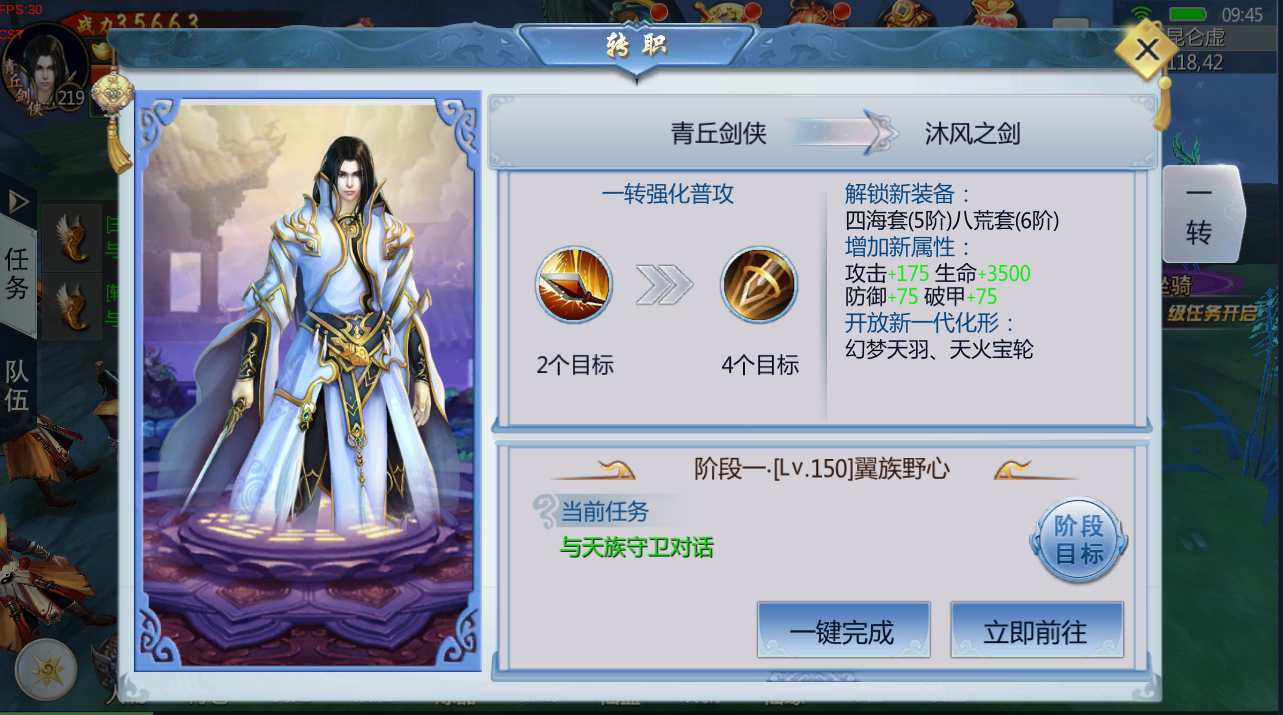Click the question mark help icon by 当前任务
This screenshot has width=1283, height=715.
544,511
